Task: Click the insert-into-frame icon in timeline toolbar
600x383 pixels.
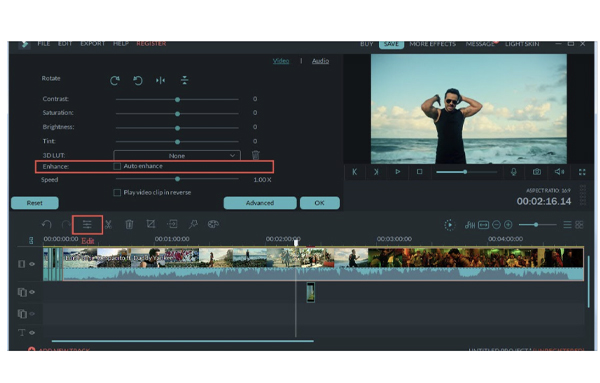Action: [172, 224]
